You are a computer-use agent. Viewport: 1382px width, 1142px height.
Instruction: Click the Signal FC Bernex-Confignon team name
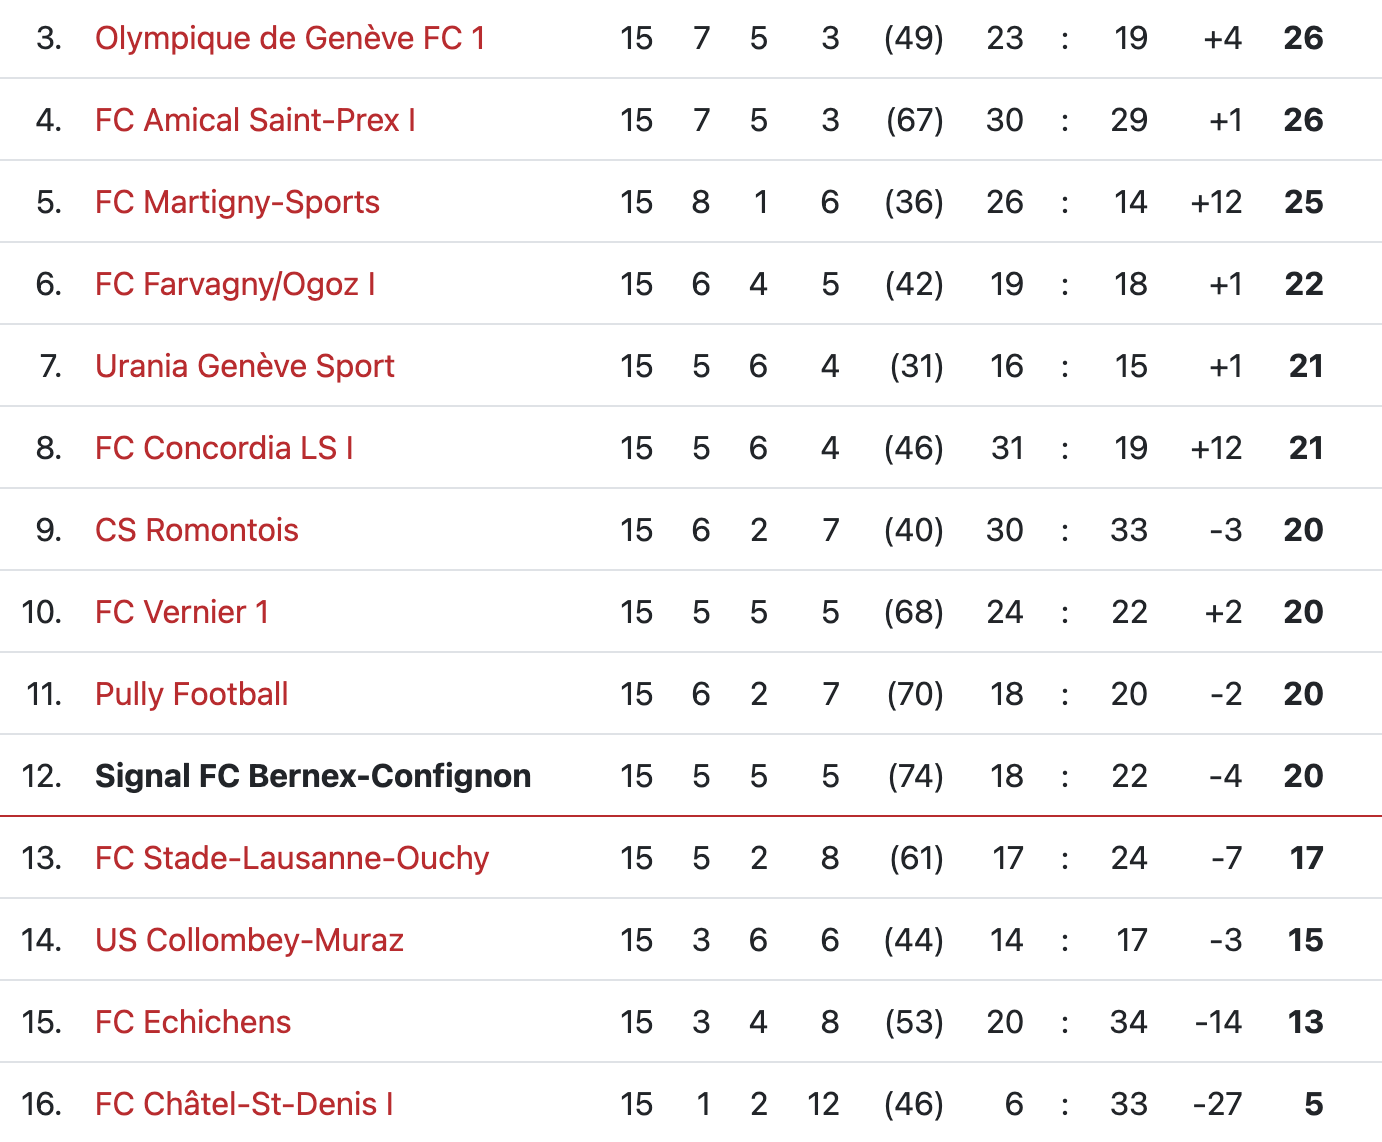point(313,776)
